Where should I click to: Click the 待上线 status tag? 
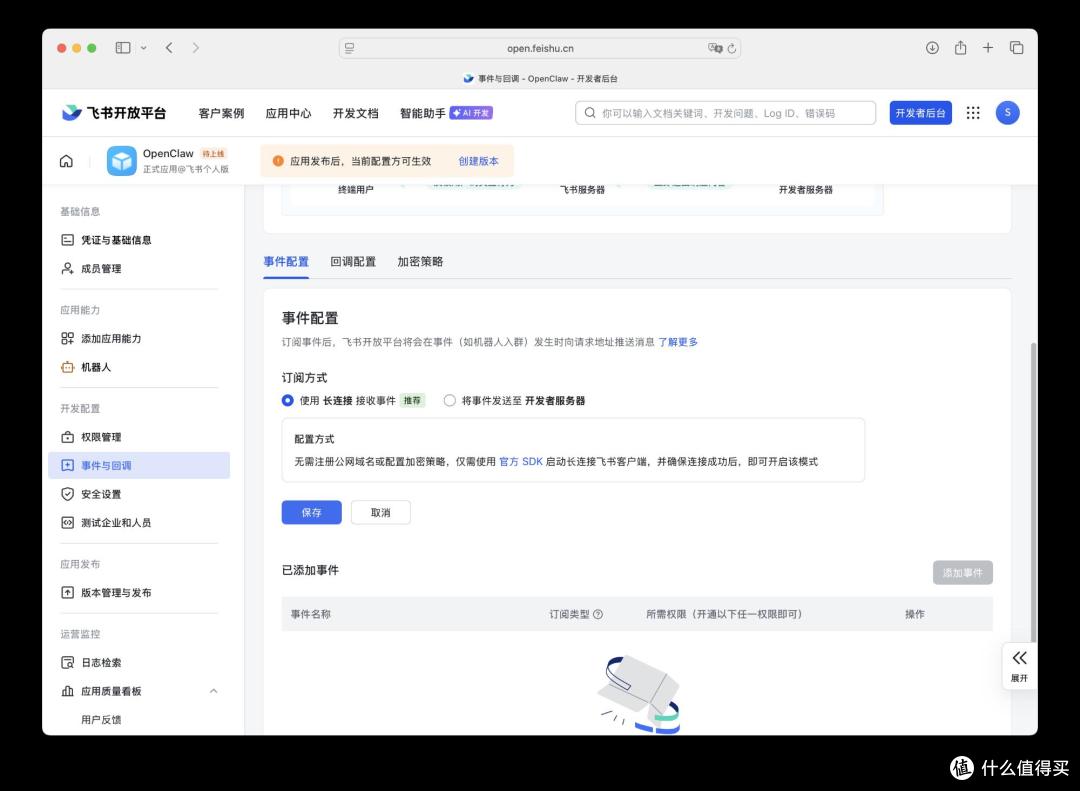213,154
